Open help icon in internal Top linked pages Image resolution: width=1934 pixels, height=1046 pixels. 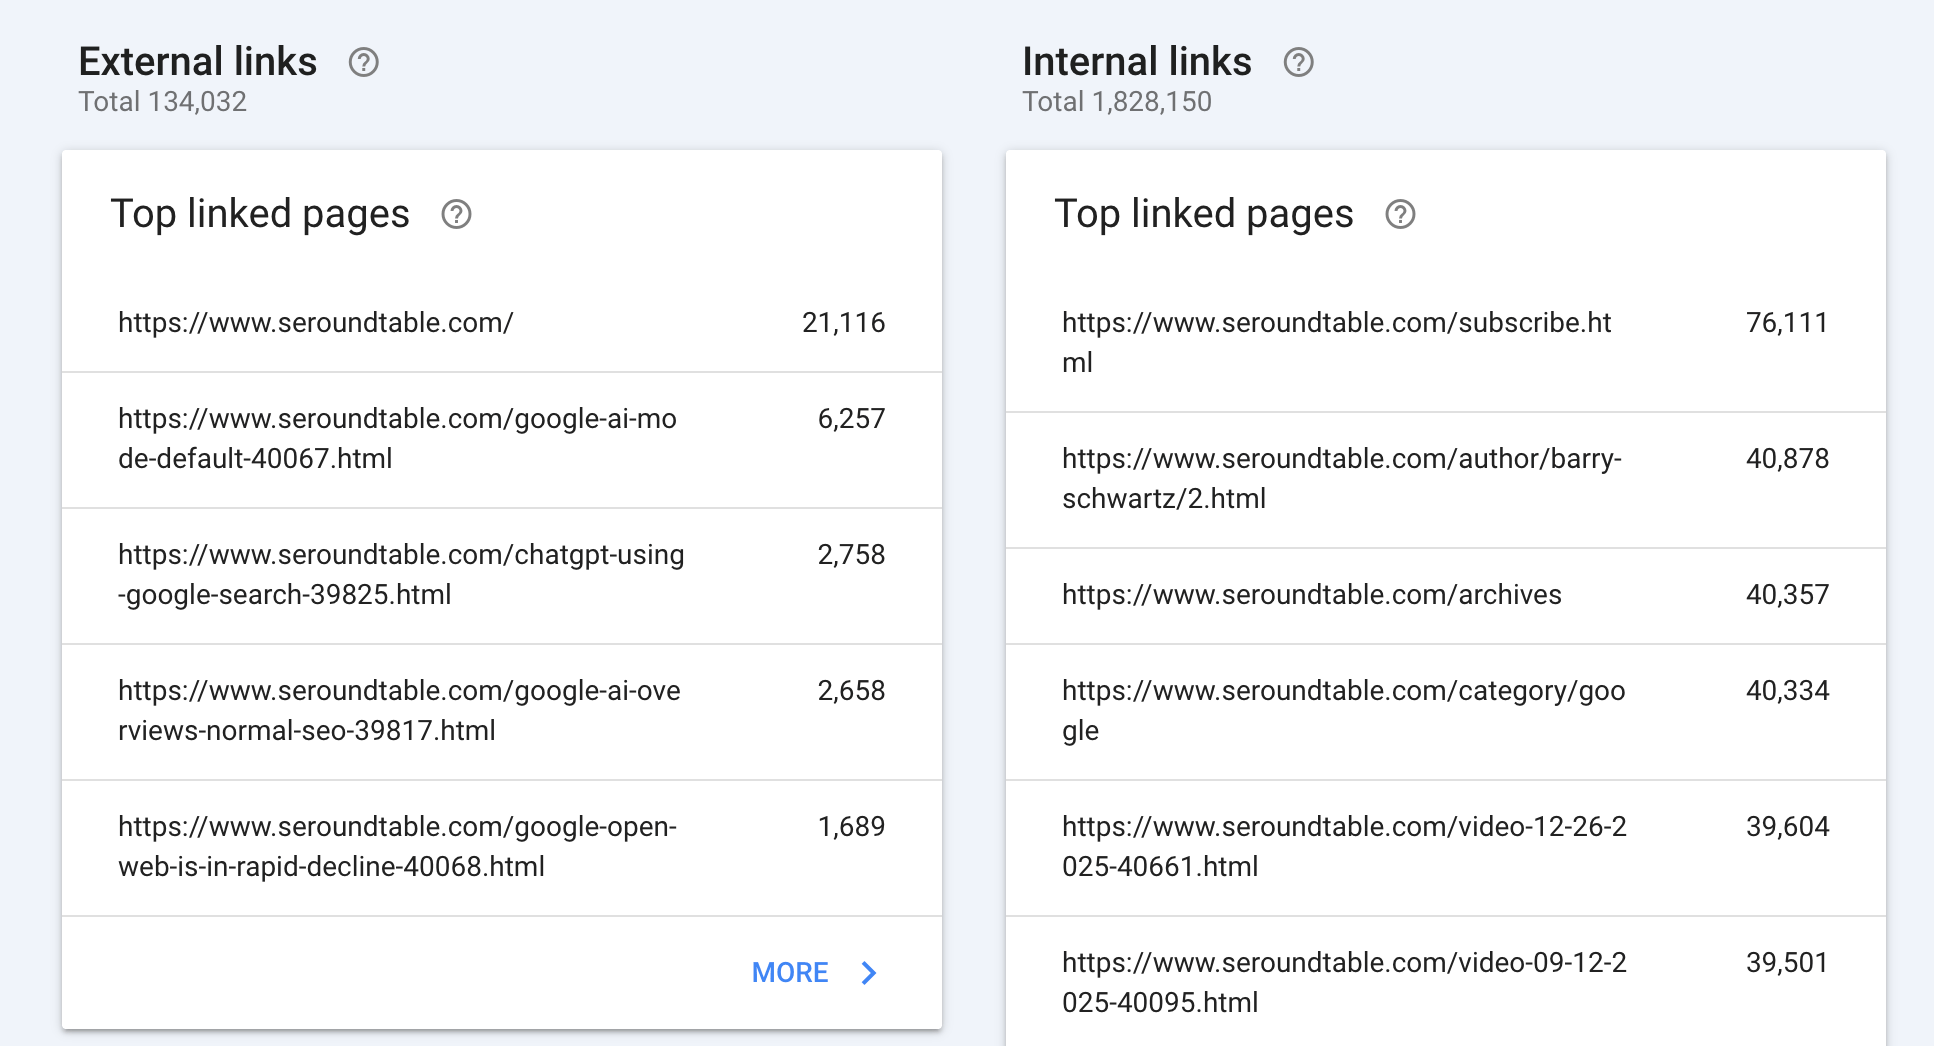pos(1400,214)
